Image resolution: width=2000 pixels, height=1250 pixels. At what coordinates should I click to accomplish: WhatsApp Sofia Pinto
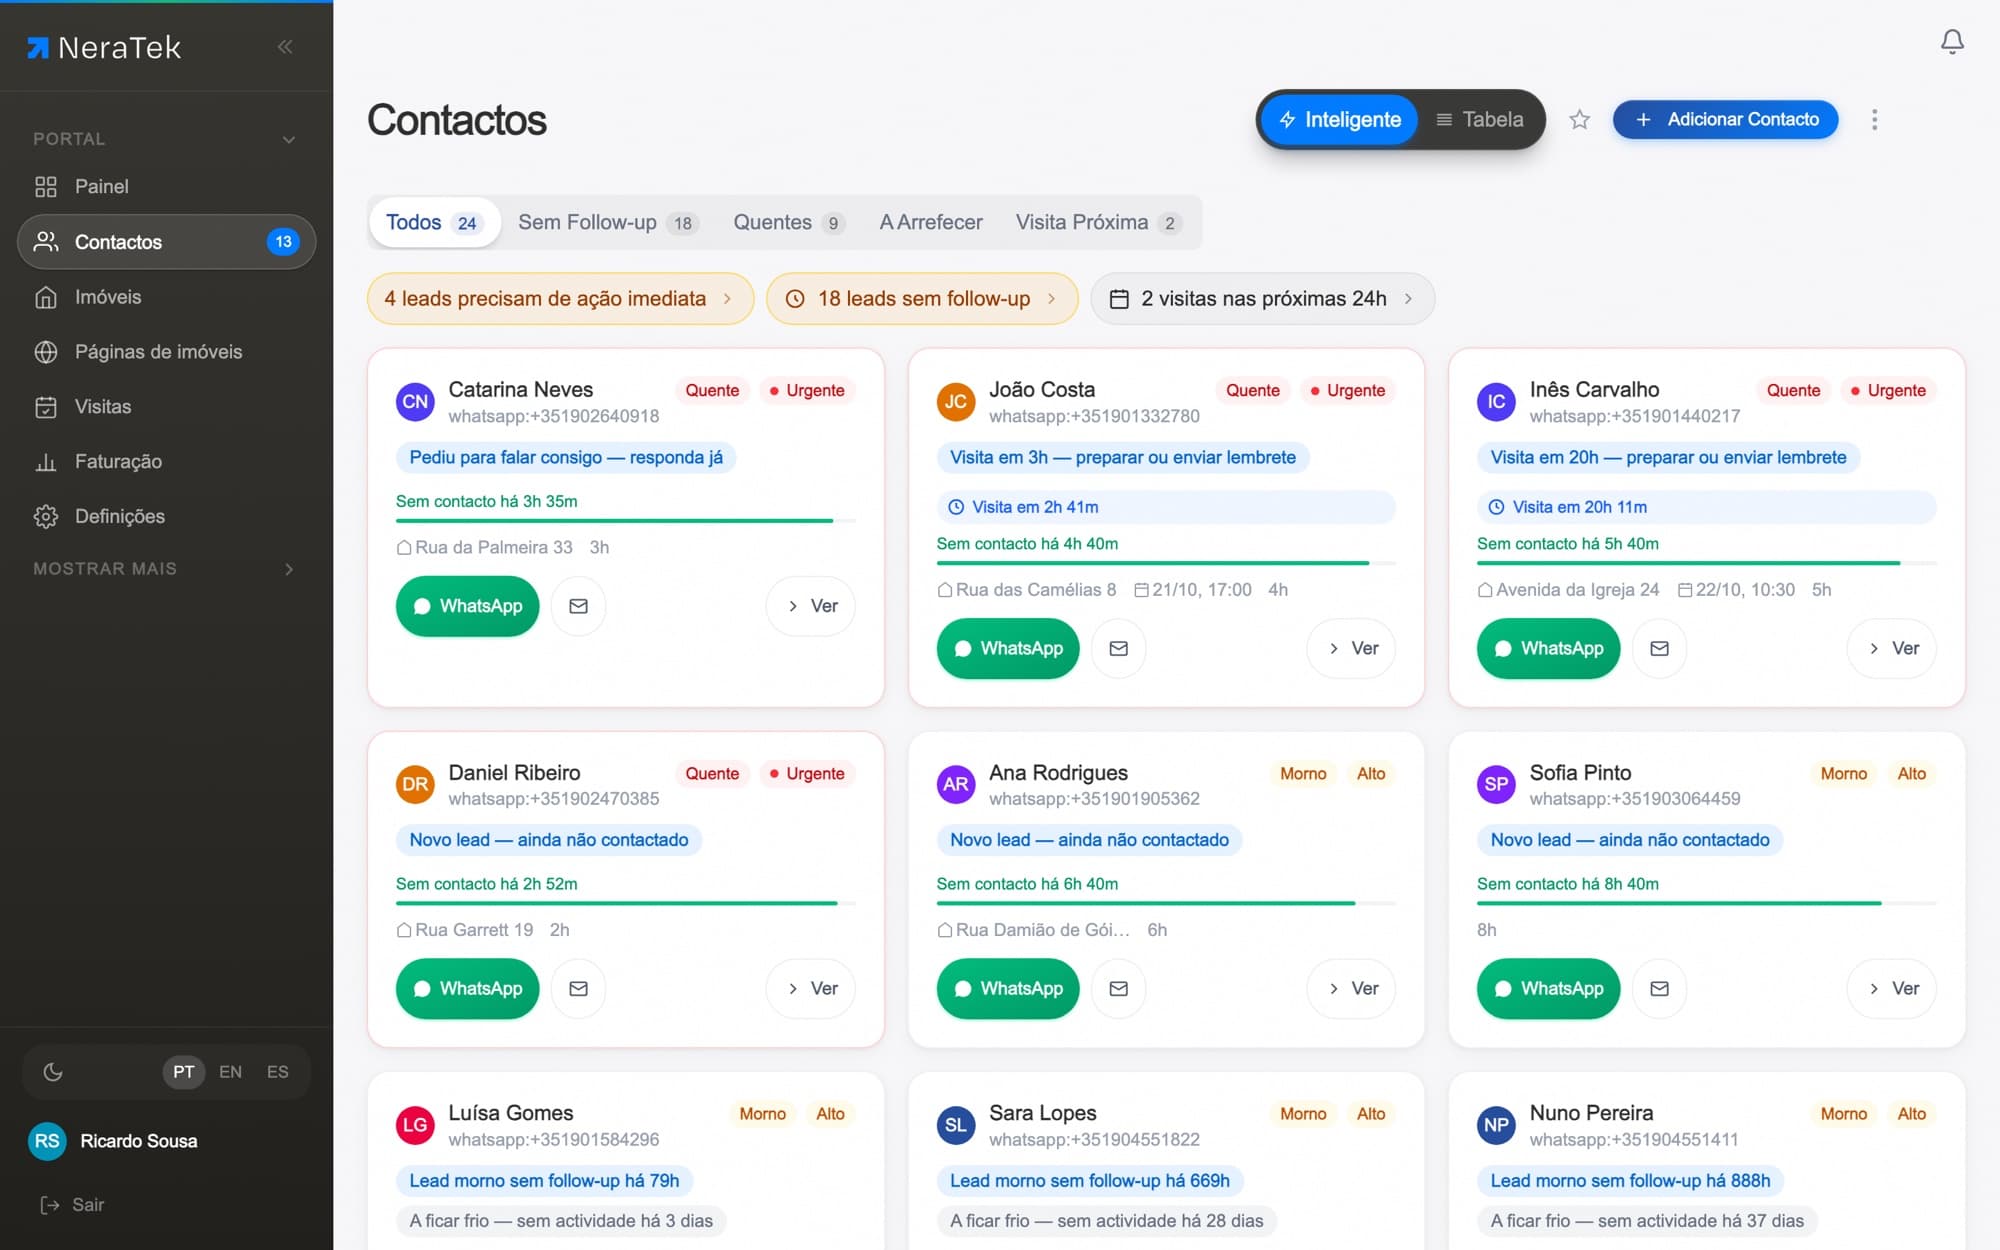click(x=1548, y=988)
